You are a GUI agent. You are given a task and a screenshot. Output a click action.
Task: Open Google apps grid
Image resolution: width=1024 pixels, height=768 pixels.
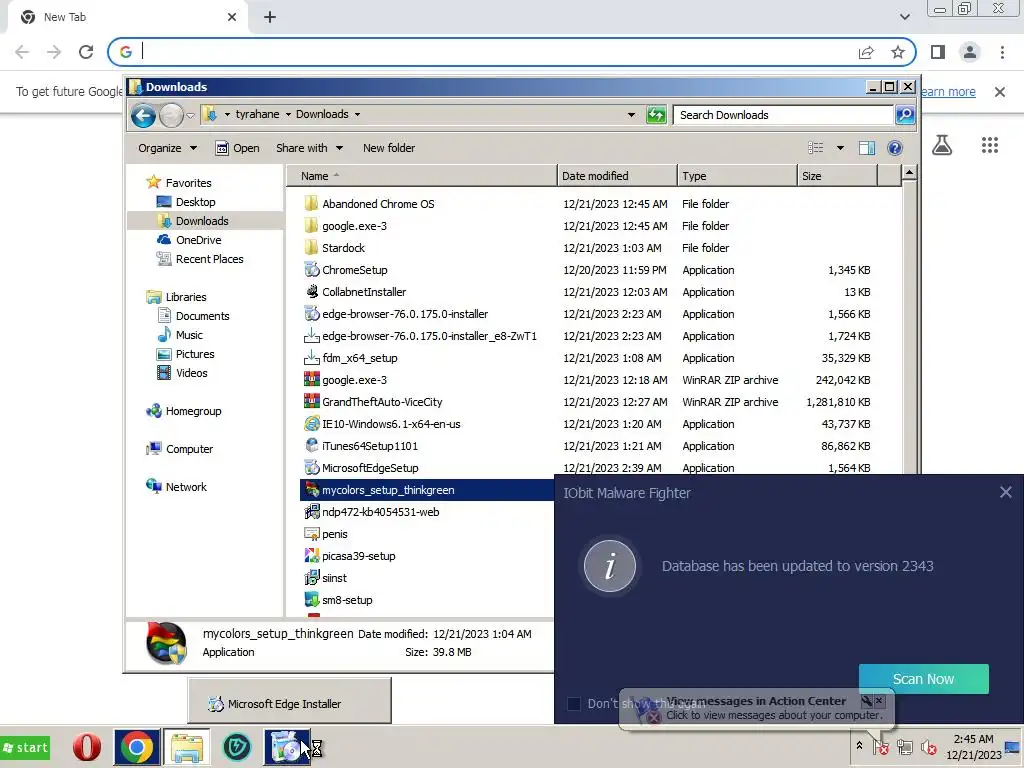click(x=990, y=145)
